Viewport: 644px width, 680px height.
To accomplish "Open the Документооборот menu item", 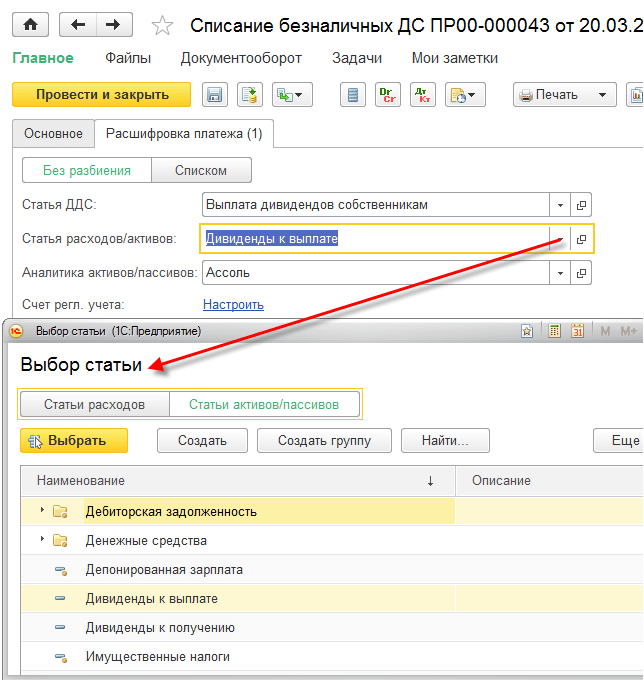I will point(241,59).
